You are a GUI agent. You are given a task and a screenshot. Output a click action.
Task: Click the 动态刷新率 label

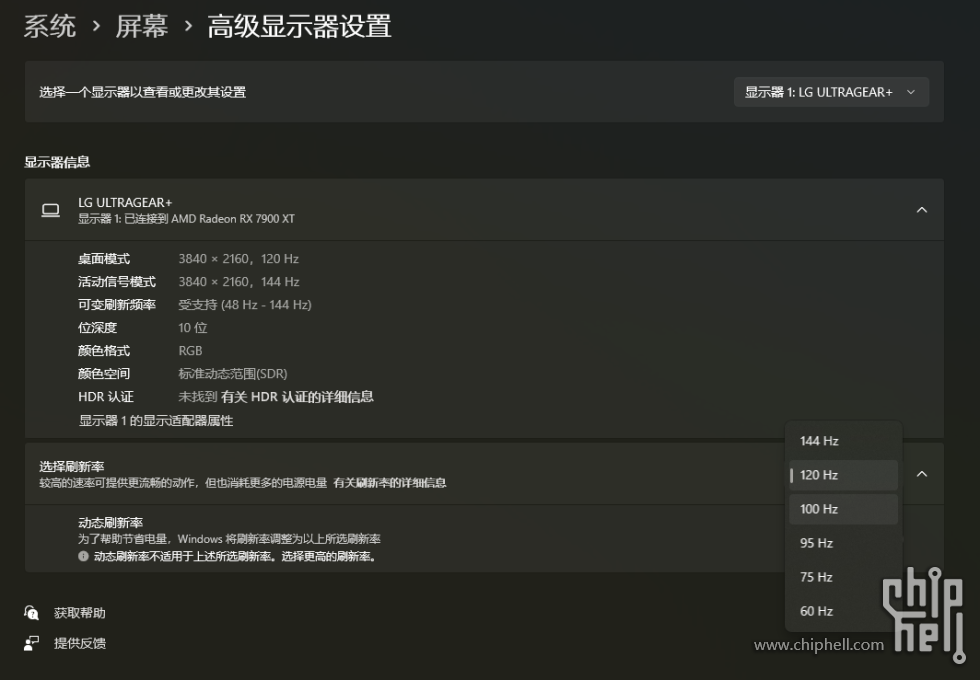click(x=111, y=522)
